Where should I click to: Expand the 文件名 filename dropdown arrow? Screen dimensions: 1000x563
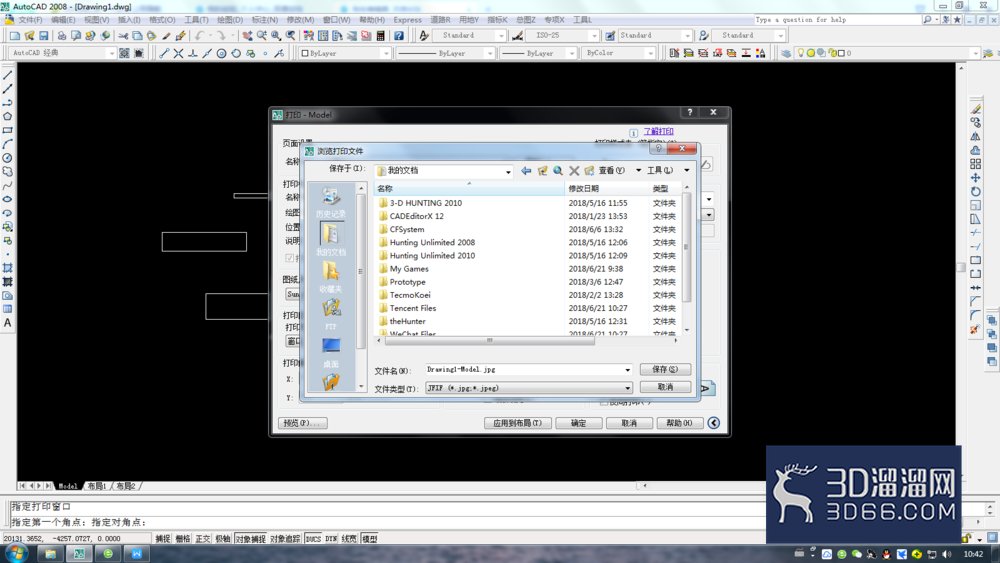point(628,370)
